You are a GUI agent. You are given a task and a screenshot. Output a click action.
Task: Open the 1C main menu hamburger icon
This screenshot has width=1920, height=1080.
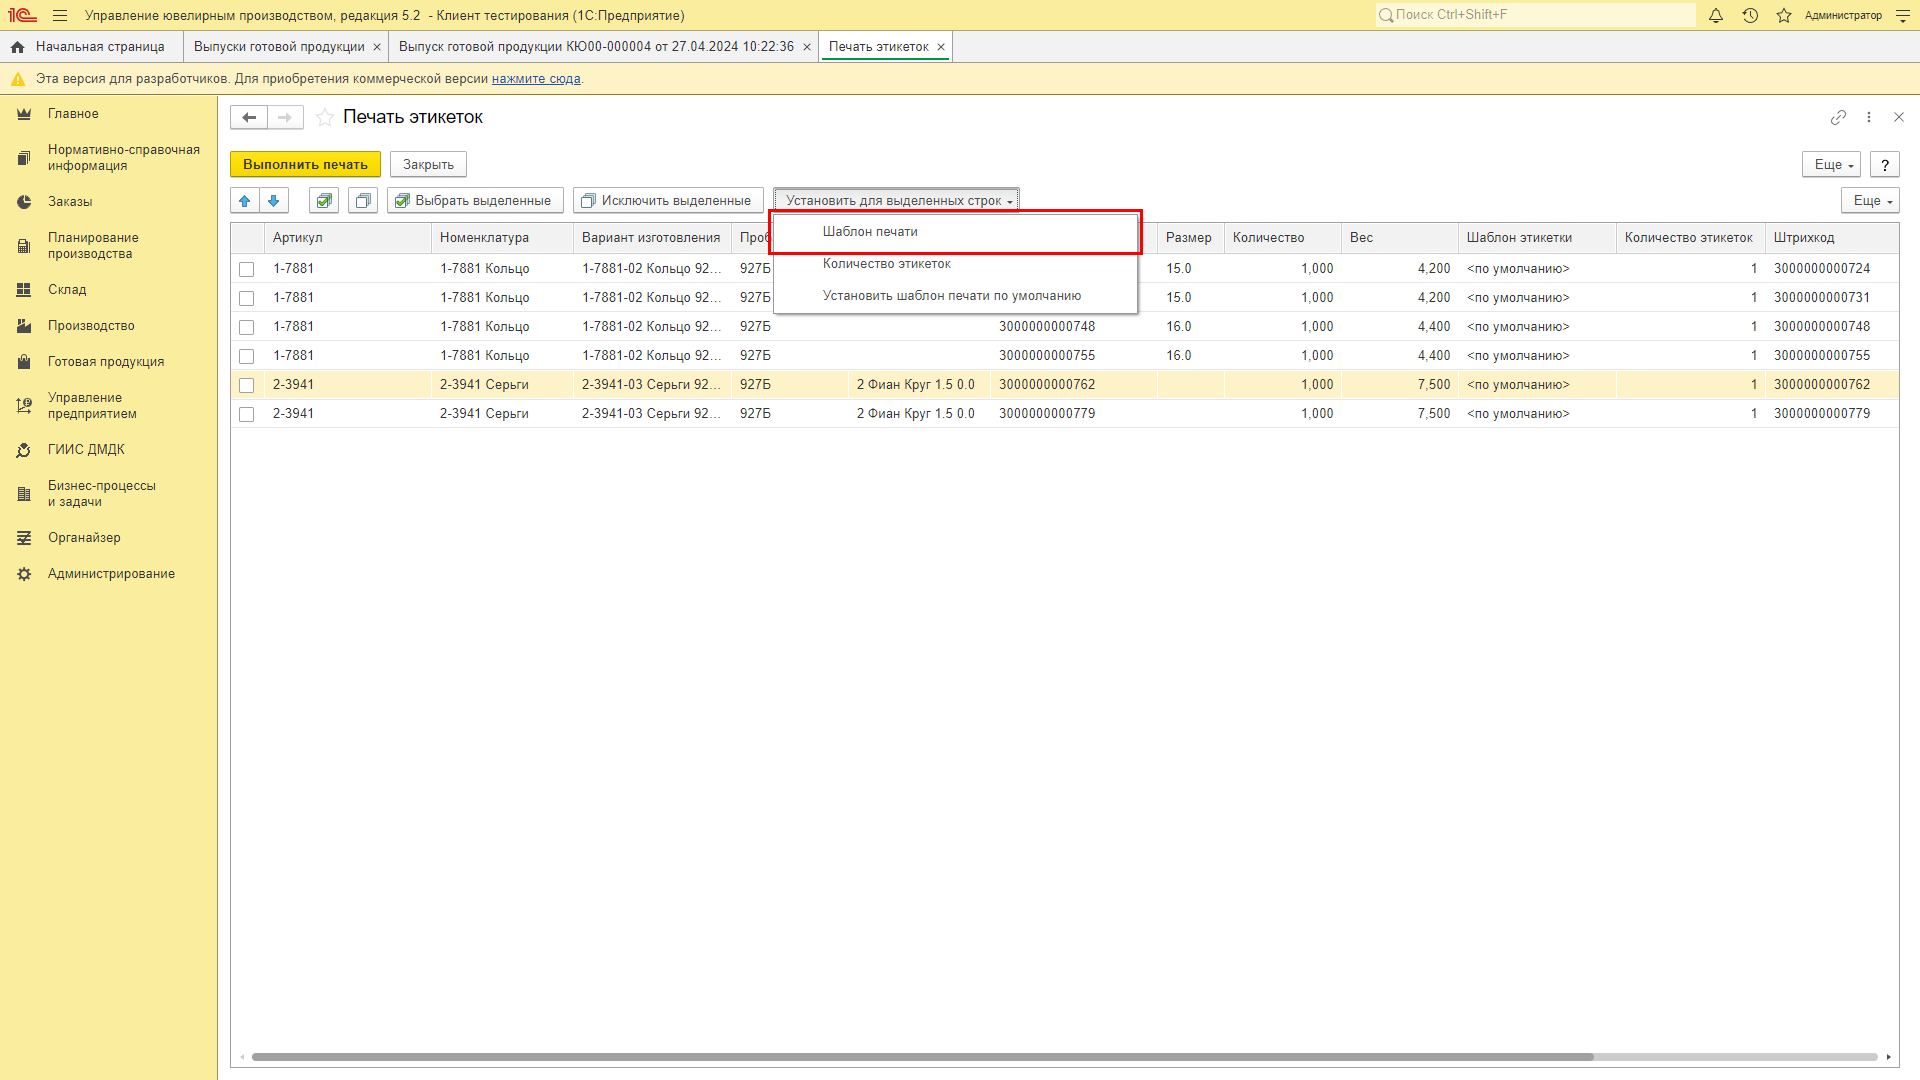(x=60, y=15)
